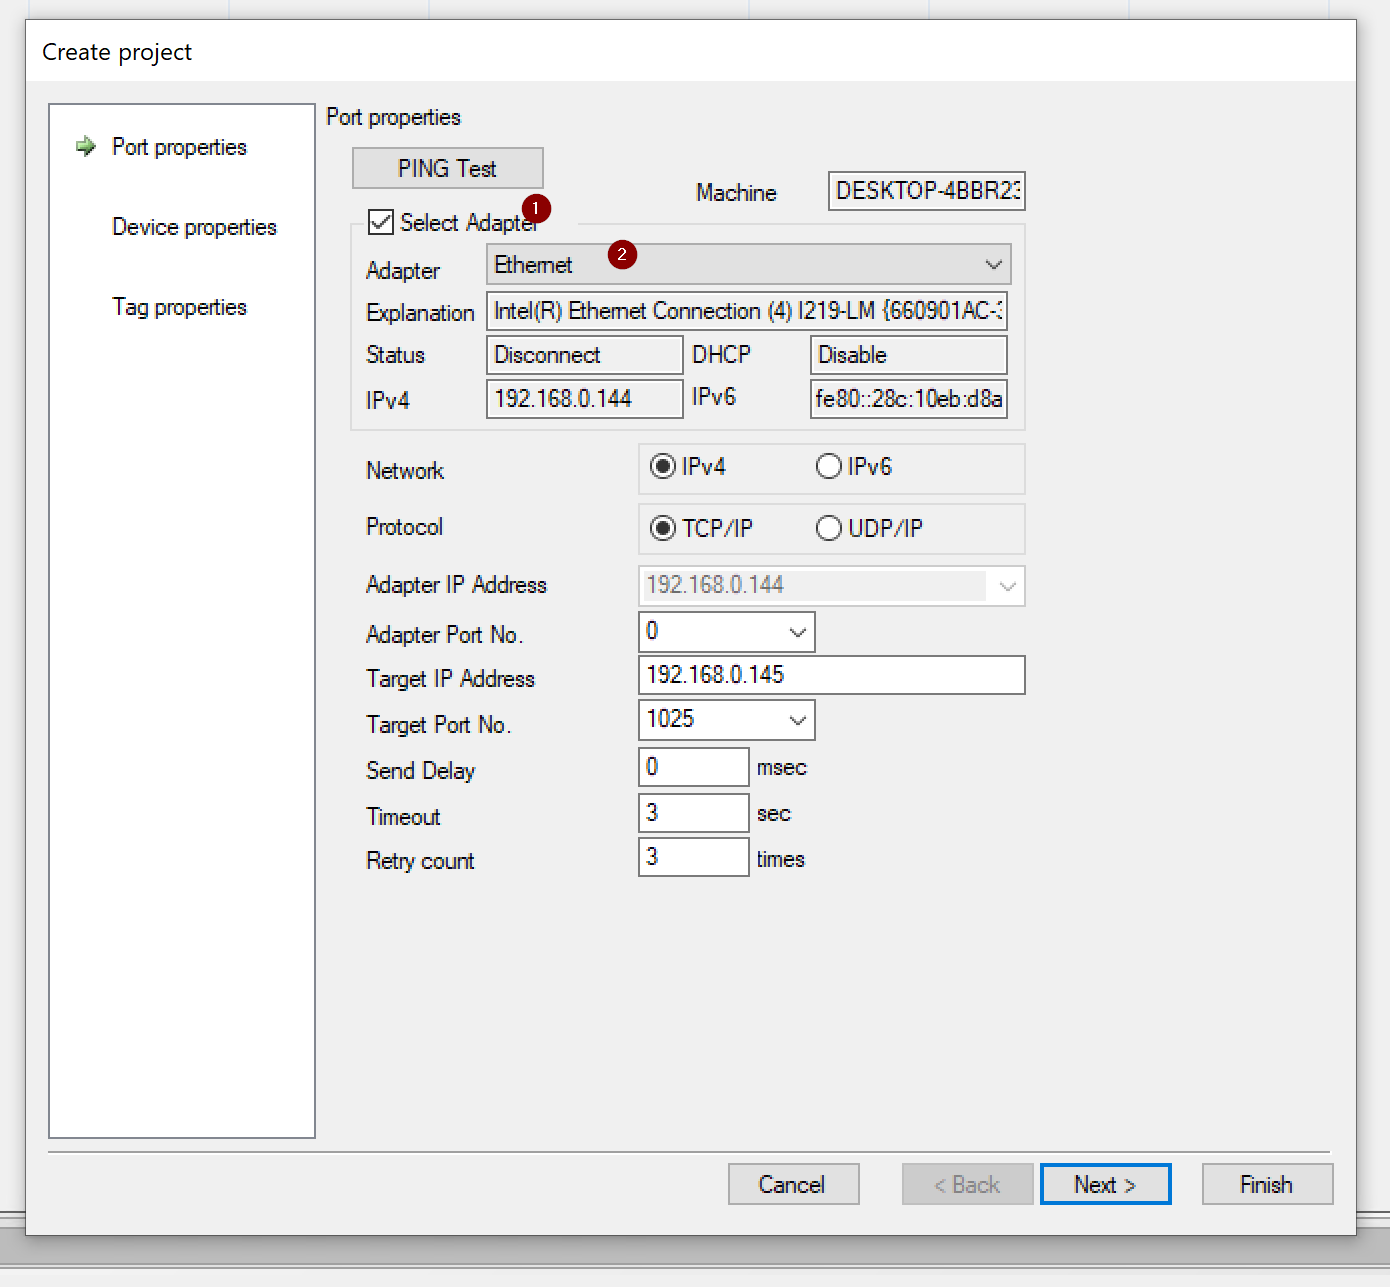Screen dimensions: 1390x1287
Task: Toggle the Select Adapter checkbox
Action: (x=381, y=222)
